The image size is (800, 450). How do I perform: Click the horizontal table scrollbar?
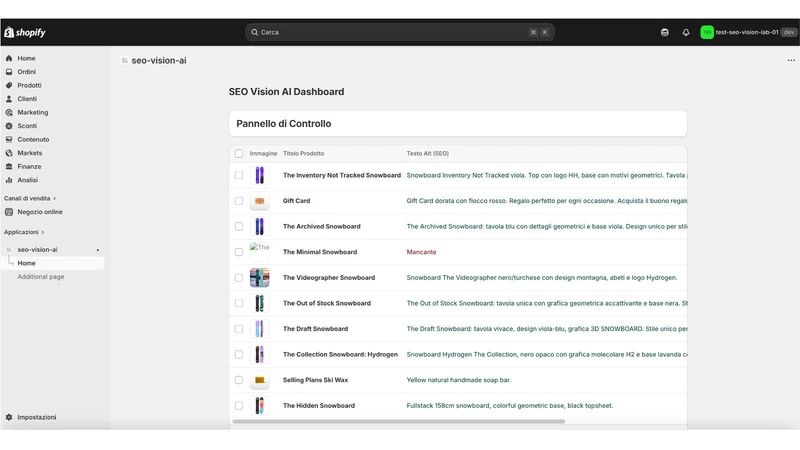point(398,421)
